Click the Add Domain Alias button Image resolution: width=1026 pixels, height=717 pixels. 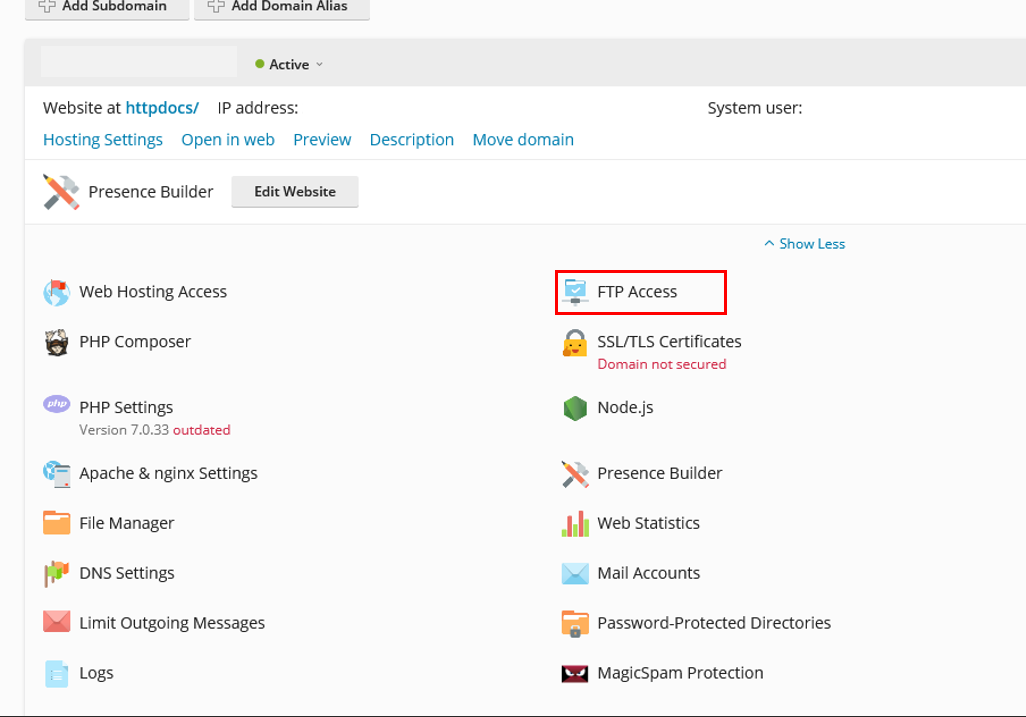(x=282, y=8)
